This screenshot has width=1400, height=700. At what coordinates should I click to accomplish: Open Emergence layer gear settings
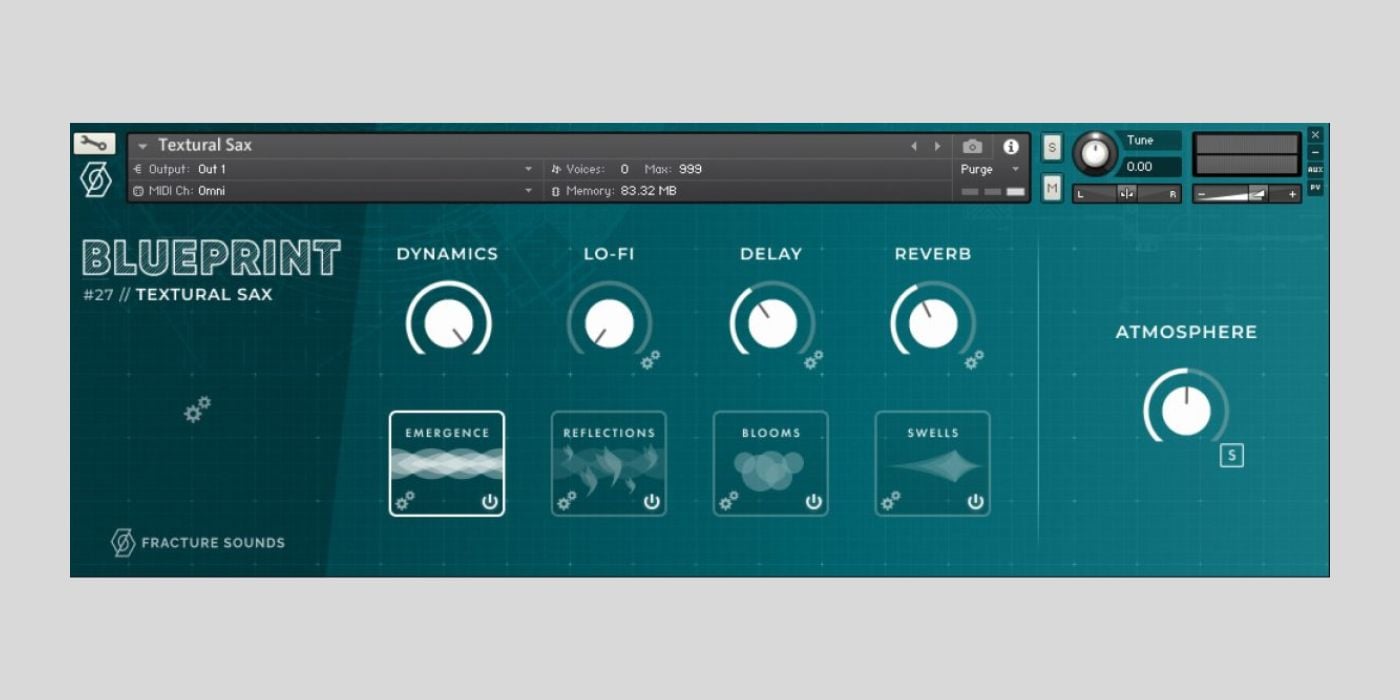click(x=405, y=501)
